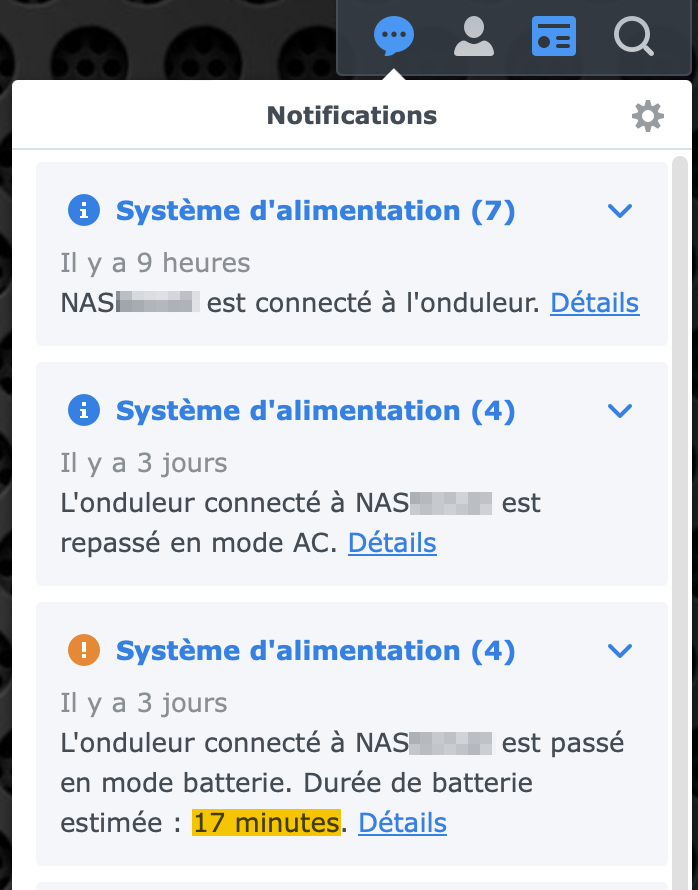Image resolution: width=698 pixels, height=890 pixels.
Task: Click the Notifications panel title
Action: pyautogui.click(x=352, y=116)
